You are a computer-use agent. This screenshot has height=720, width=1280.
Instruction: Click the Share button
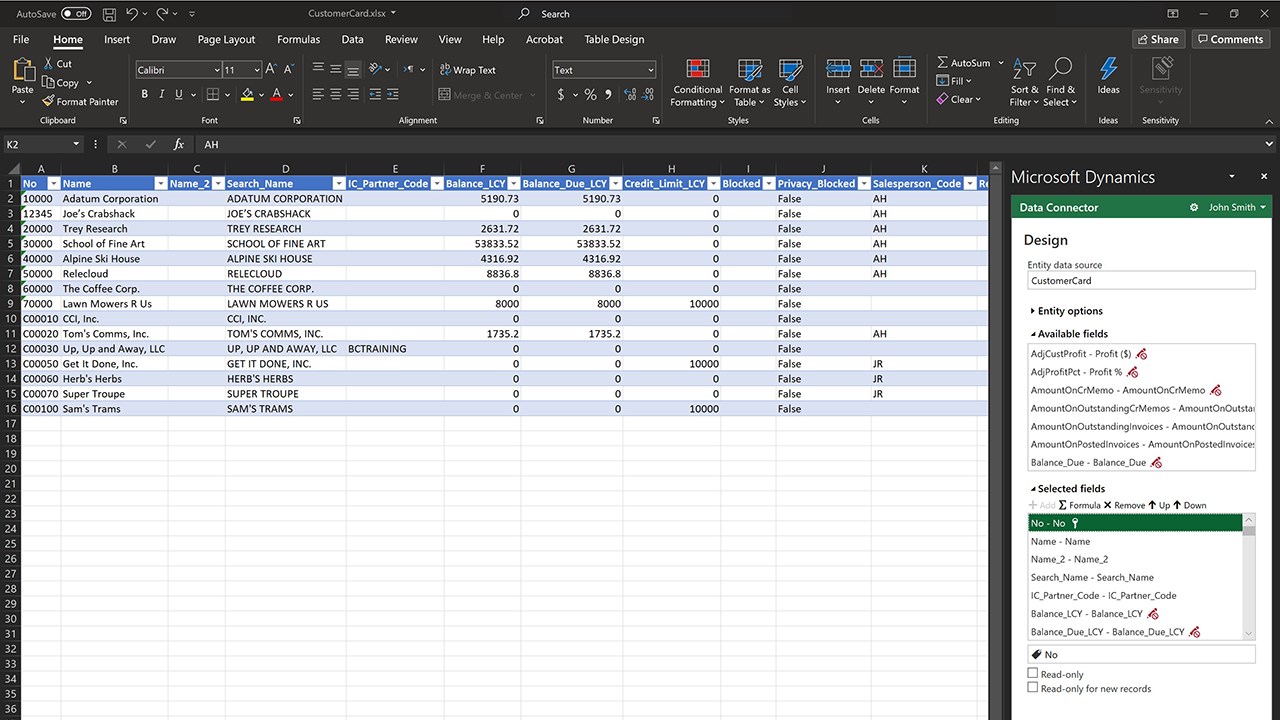coord(1158,39)
